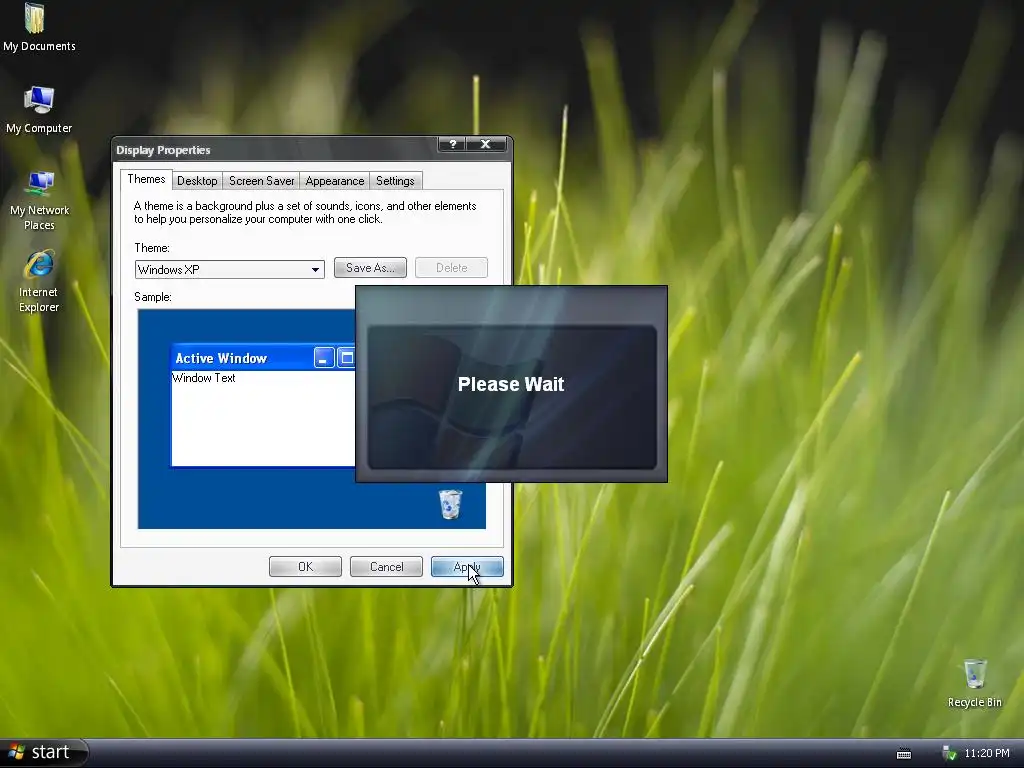Image resolution: width=1024 pixels, height=768 pixels.
Task: Switch to the Desktop tab
Action: [x=197, y=181]
